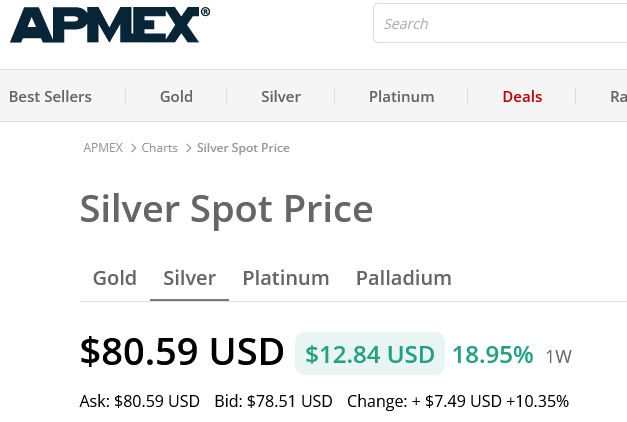Open the Gold menu in the top navigation bar
The image size is (627, 422).
[x=176, y=97]
